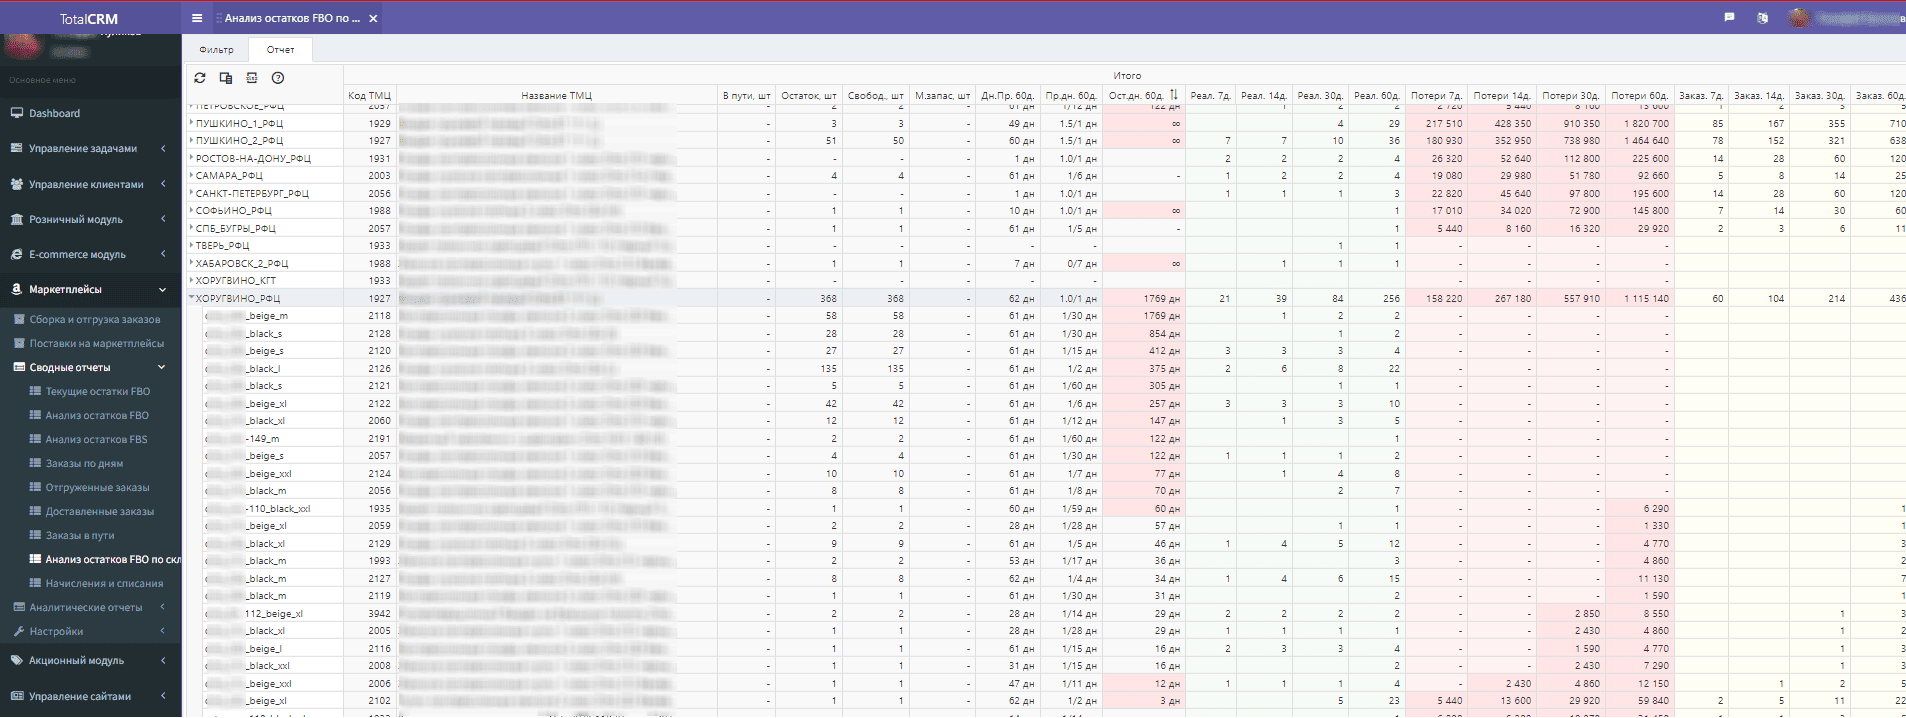Click the Управление задачами list icon

[x=17, y=148]
